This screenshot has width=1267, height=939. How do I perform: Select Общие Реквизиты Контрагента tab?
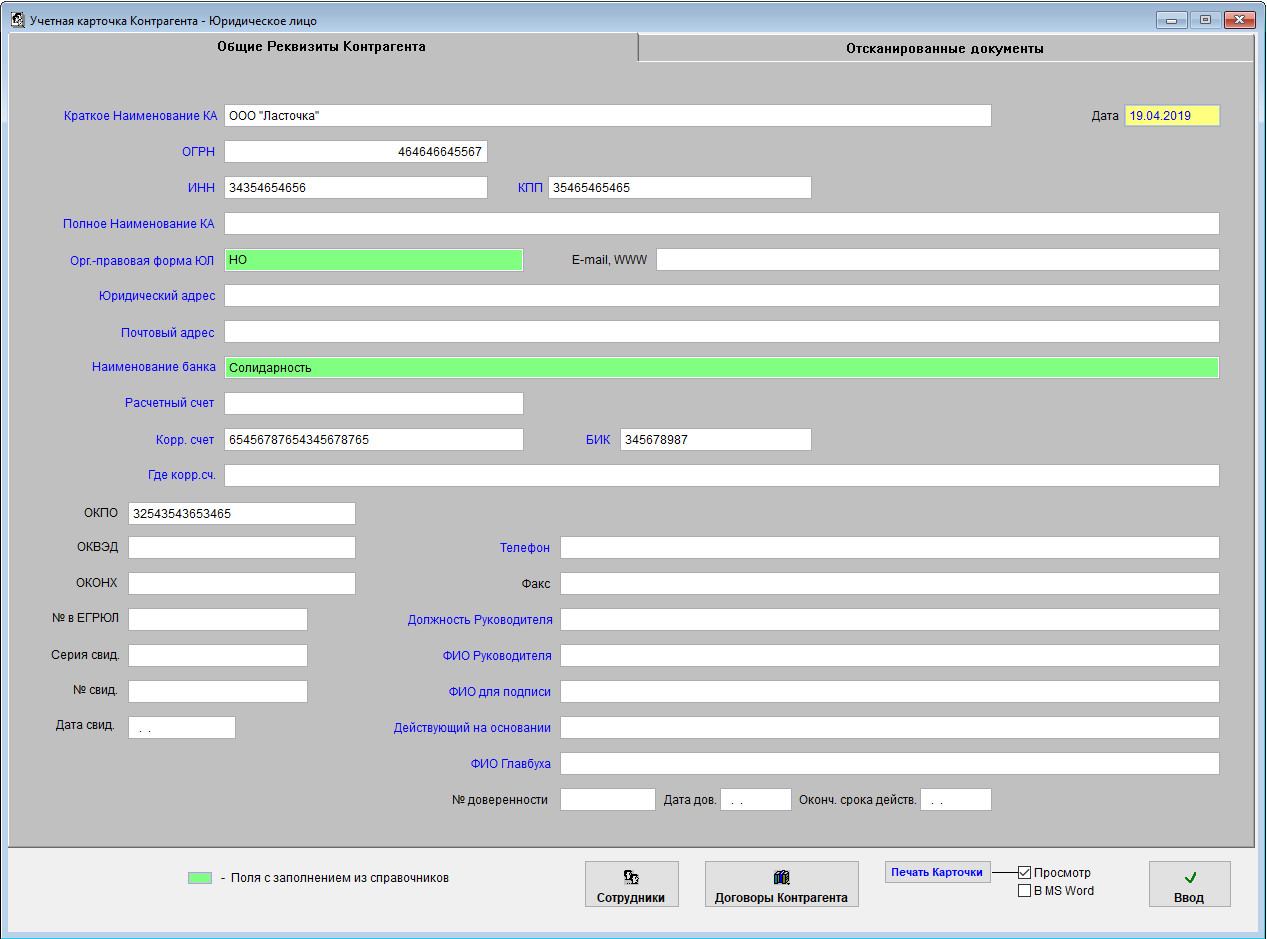pos(322,47)
